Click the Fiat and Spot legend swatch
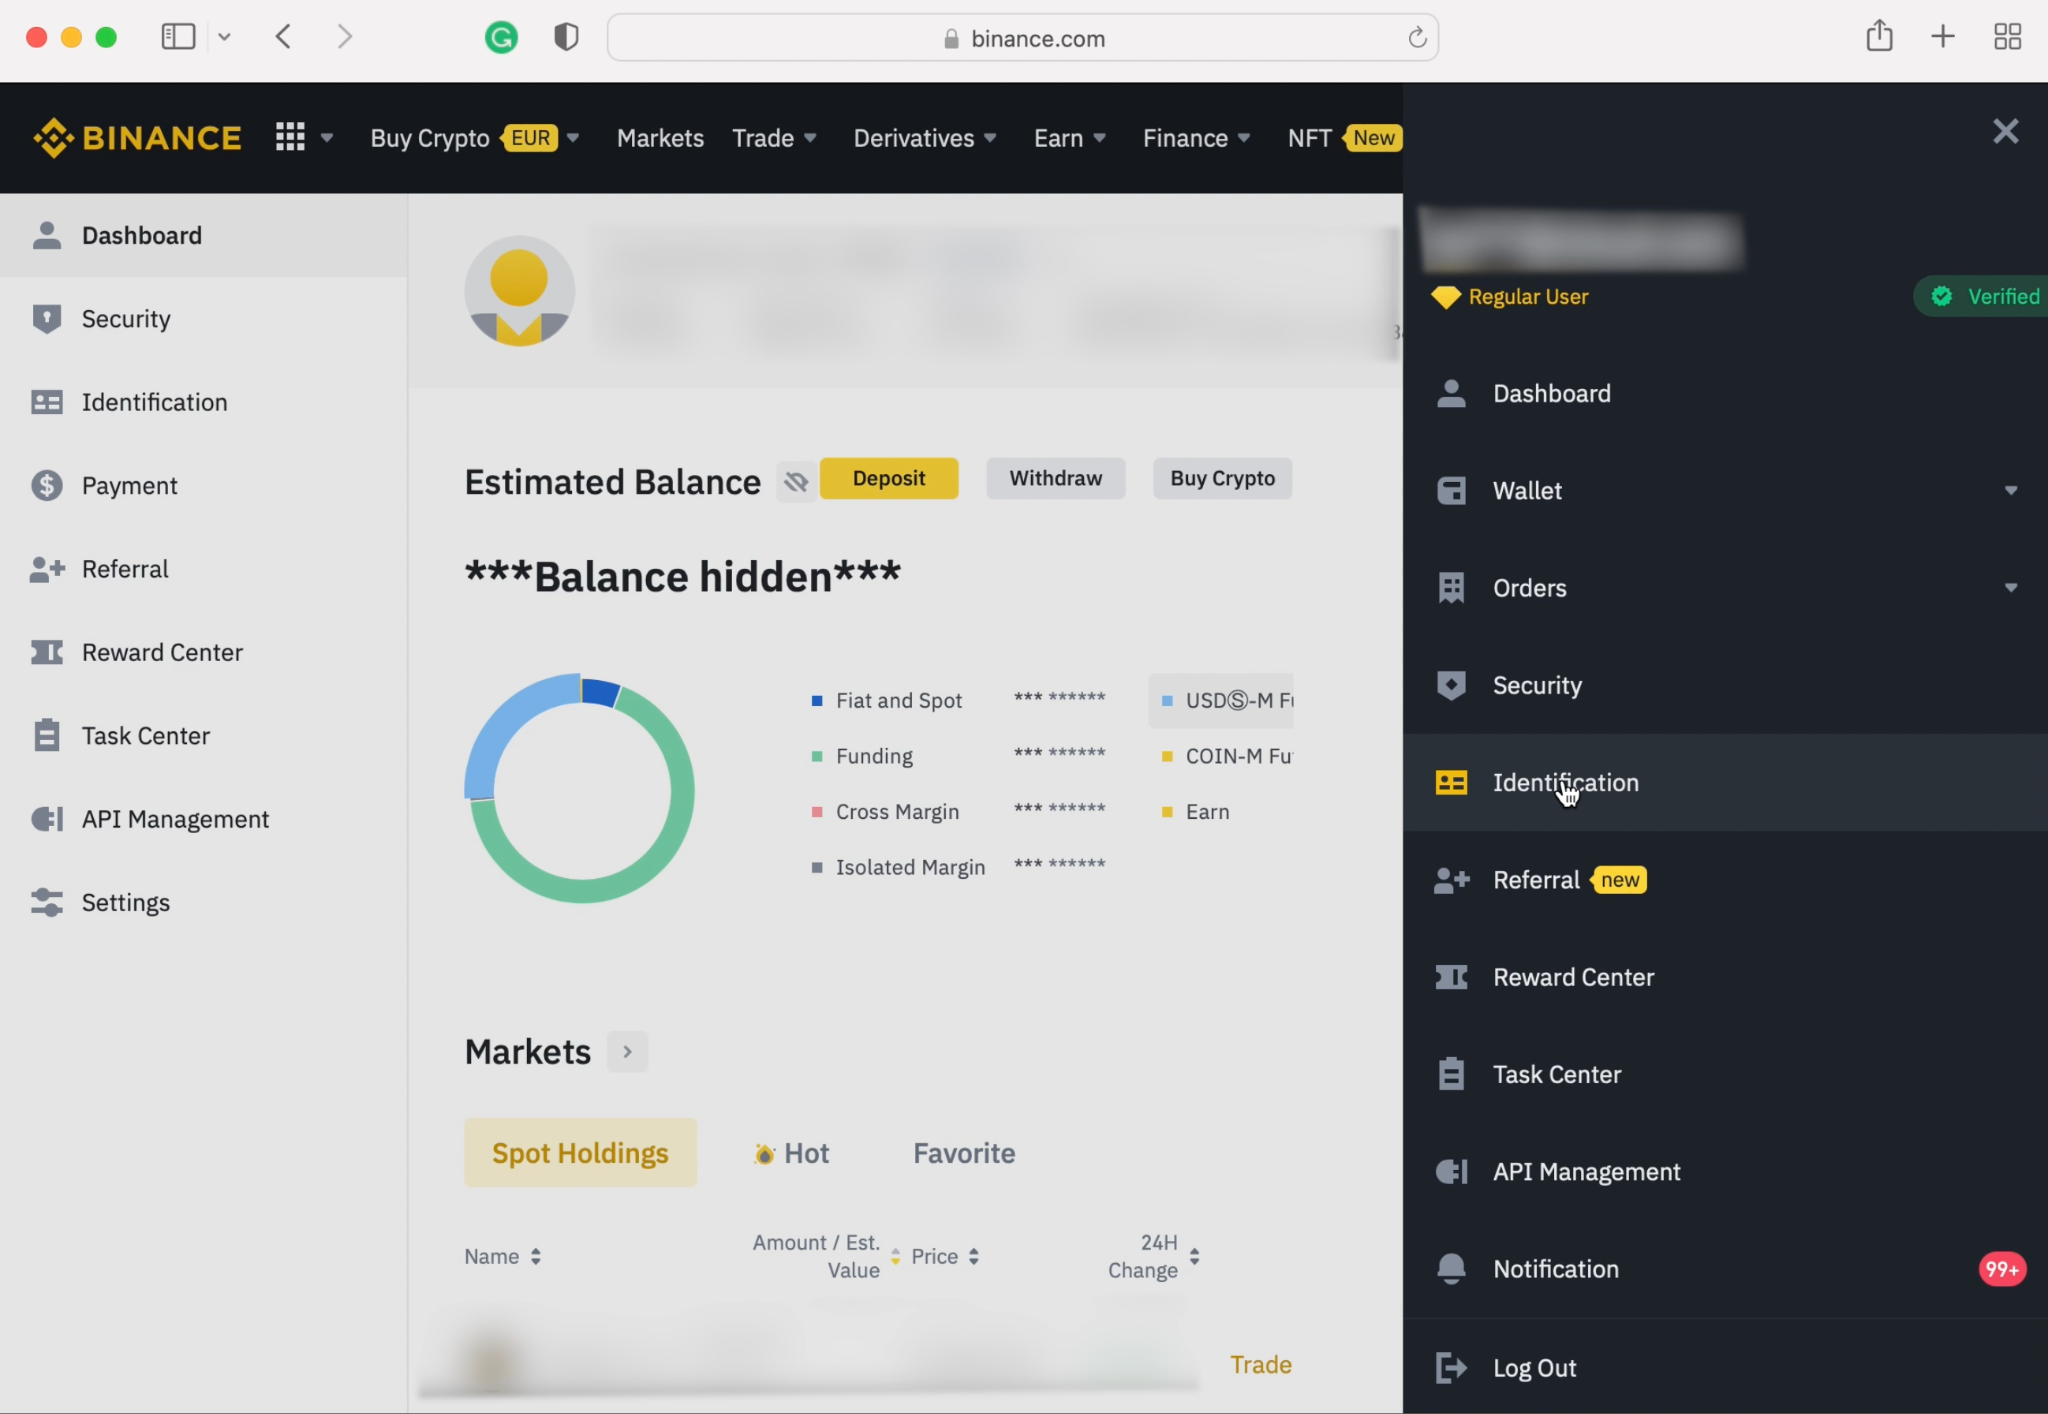Screen dimensions: 2048x1414 point(817,701)
